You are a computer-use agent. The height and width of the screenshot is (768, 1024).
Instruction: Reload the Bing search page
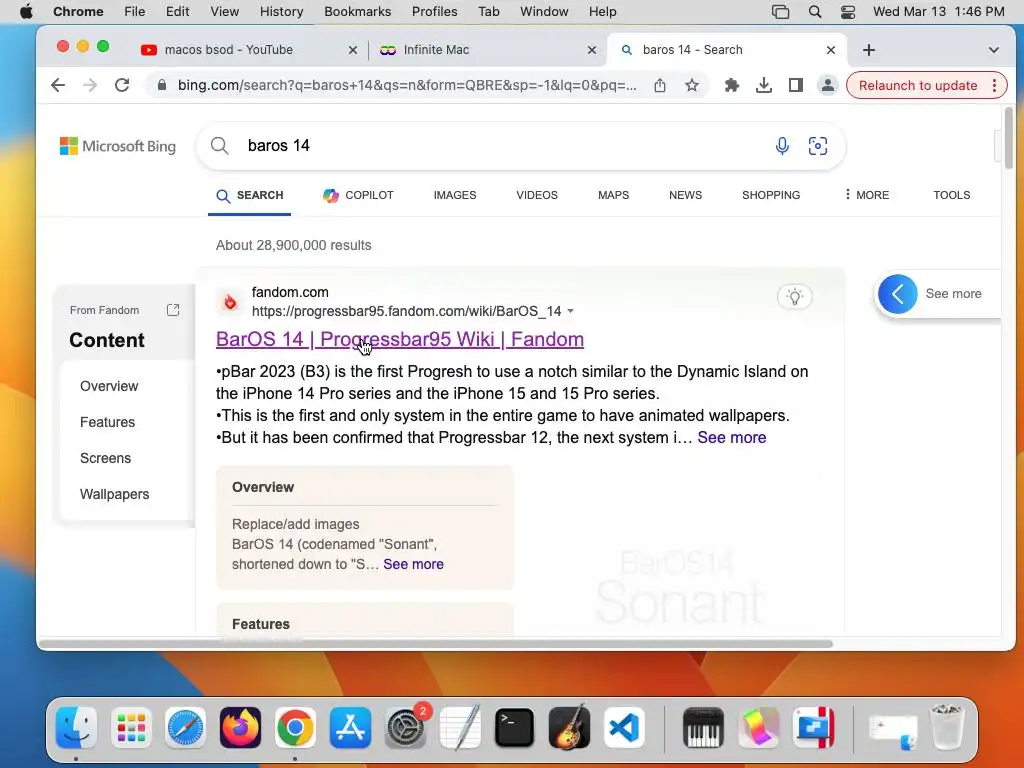122,86
